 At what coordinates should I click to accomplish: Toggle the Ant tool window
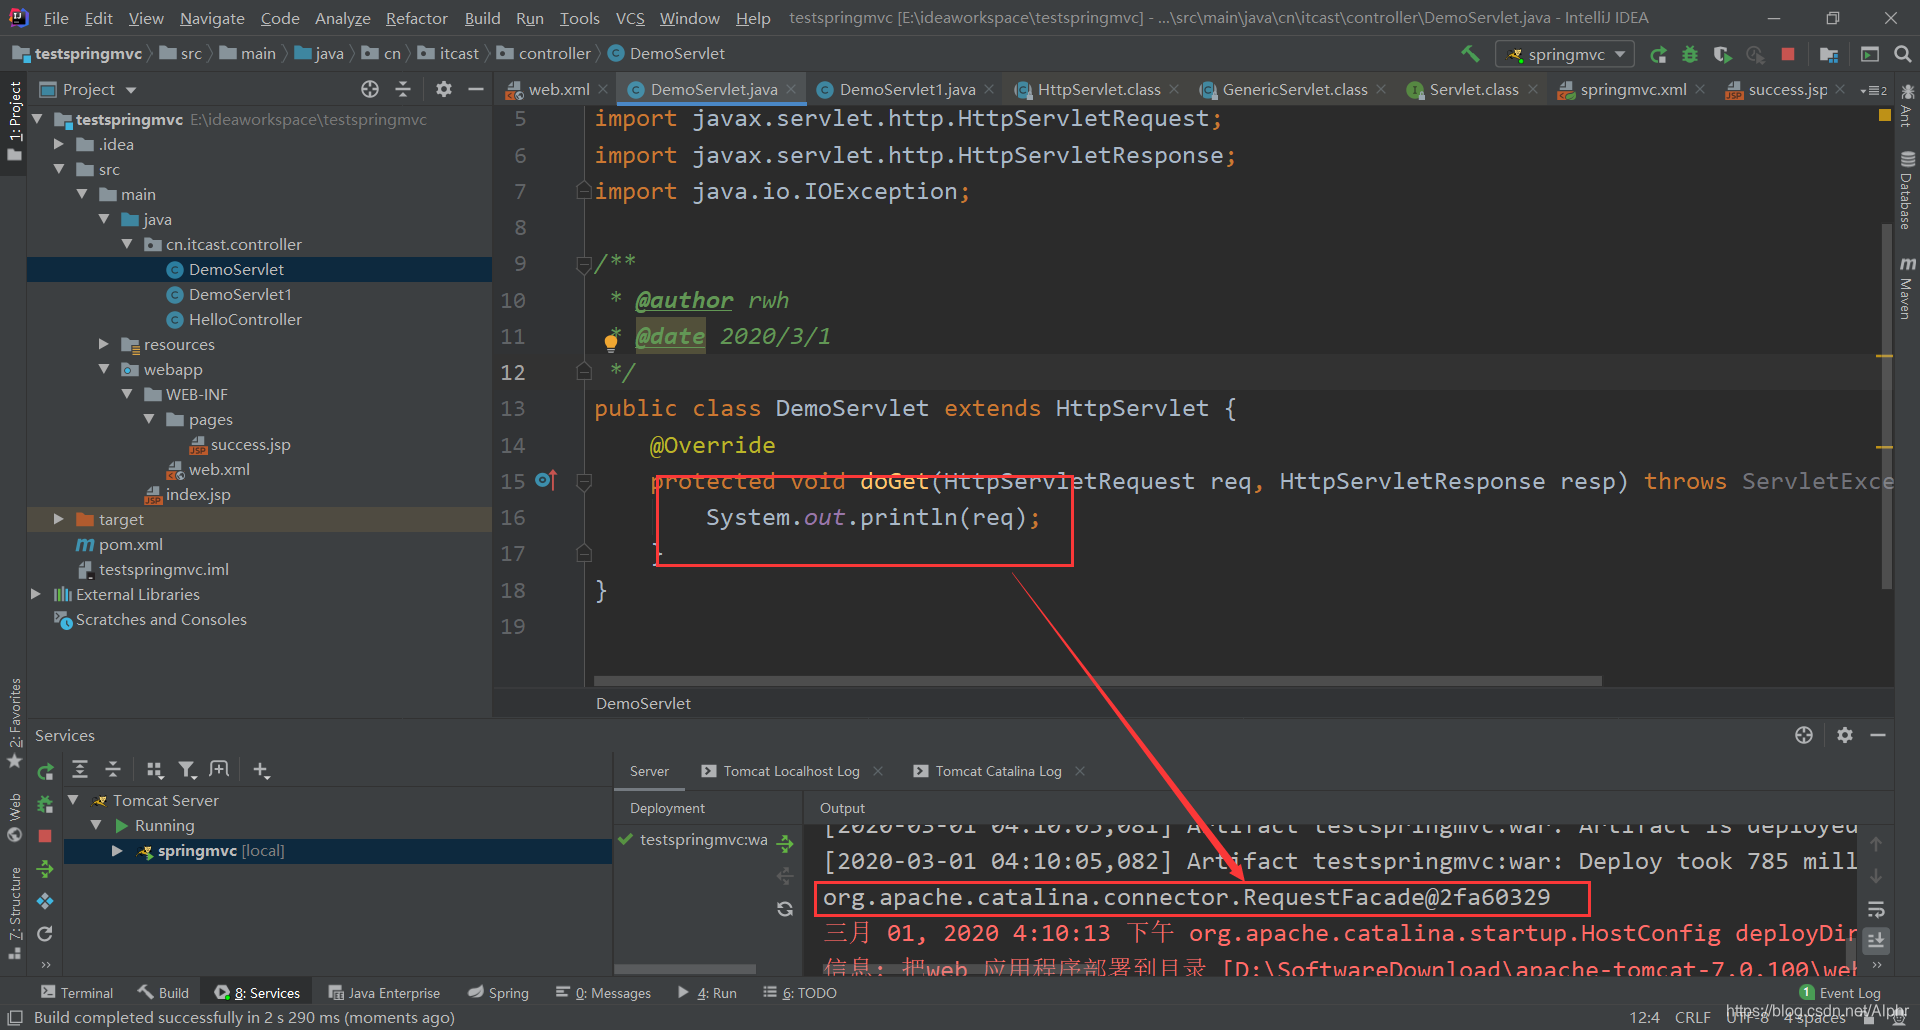tap(1906, 106)
